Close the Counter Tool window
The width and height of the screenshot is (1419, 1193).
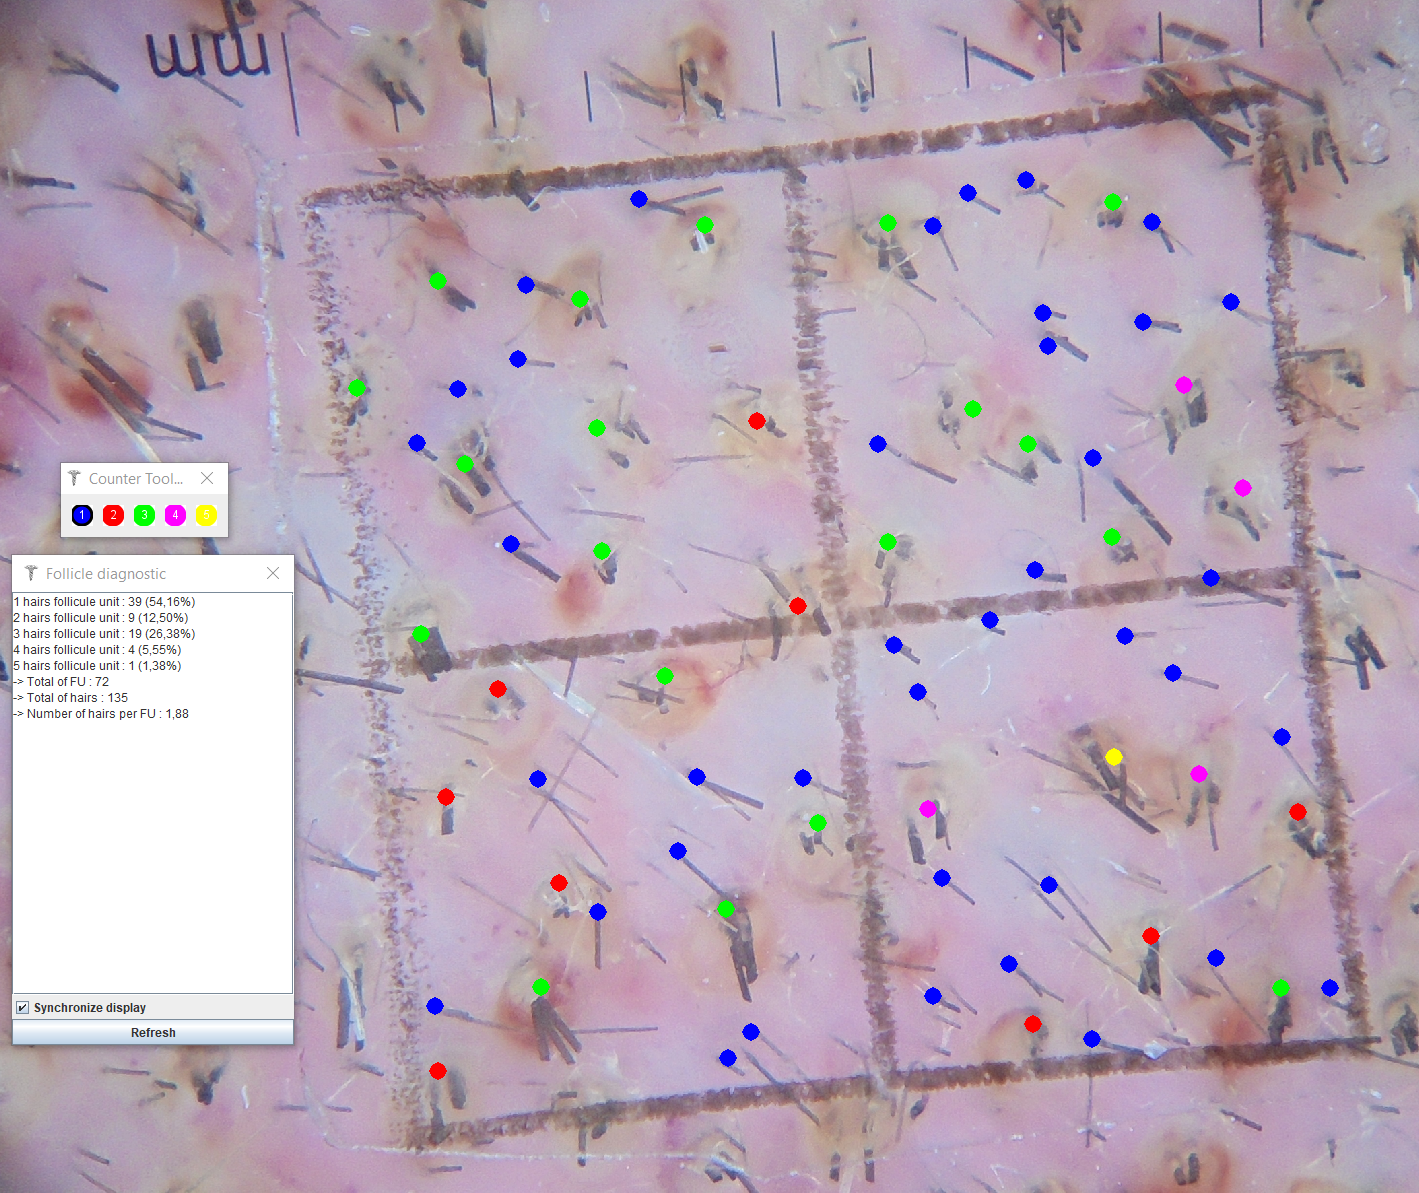(x=207, y=479)
